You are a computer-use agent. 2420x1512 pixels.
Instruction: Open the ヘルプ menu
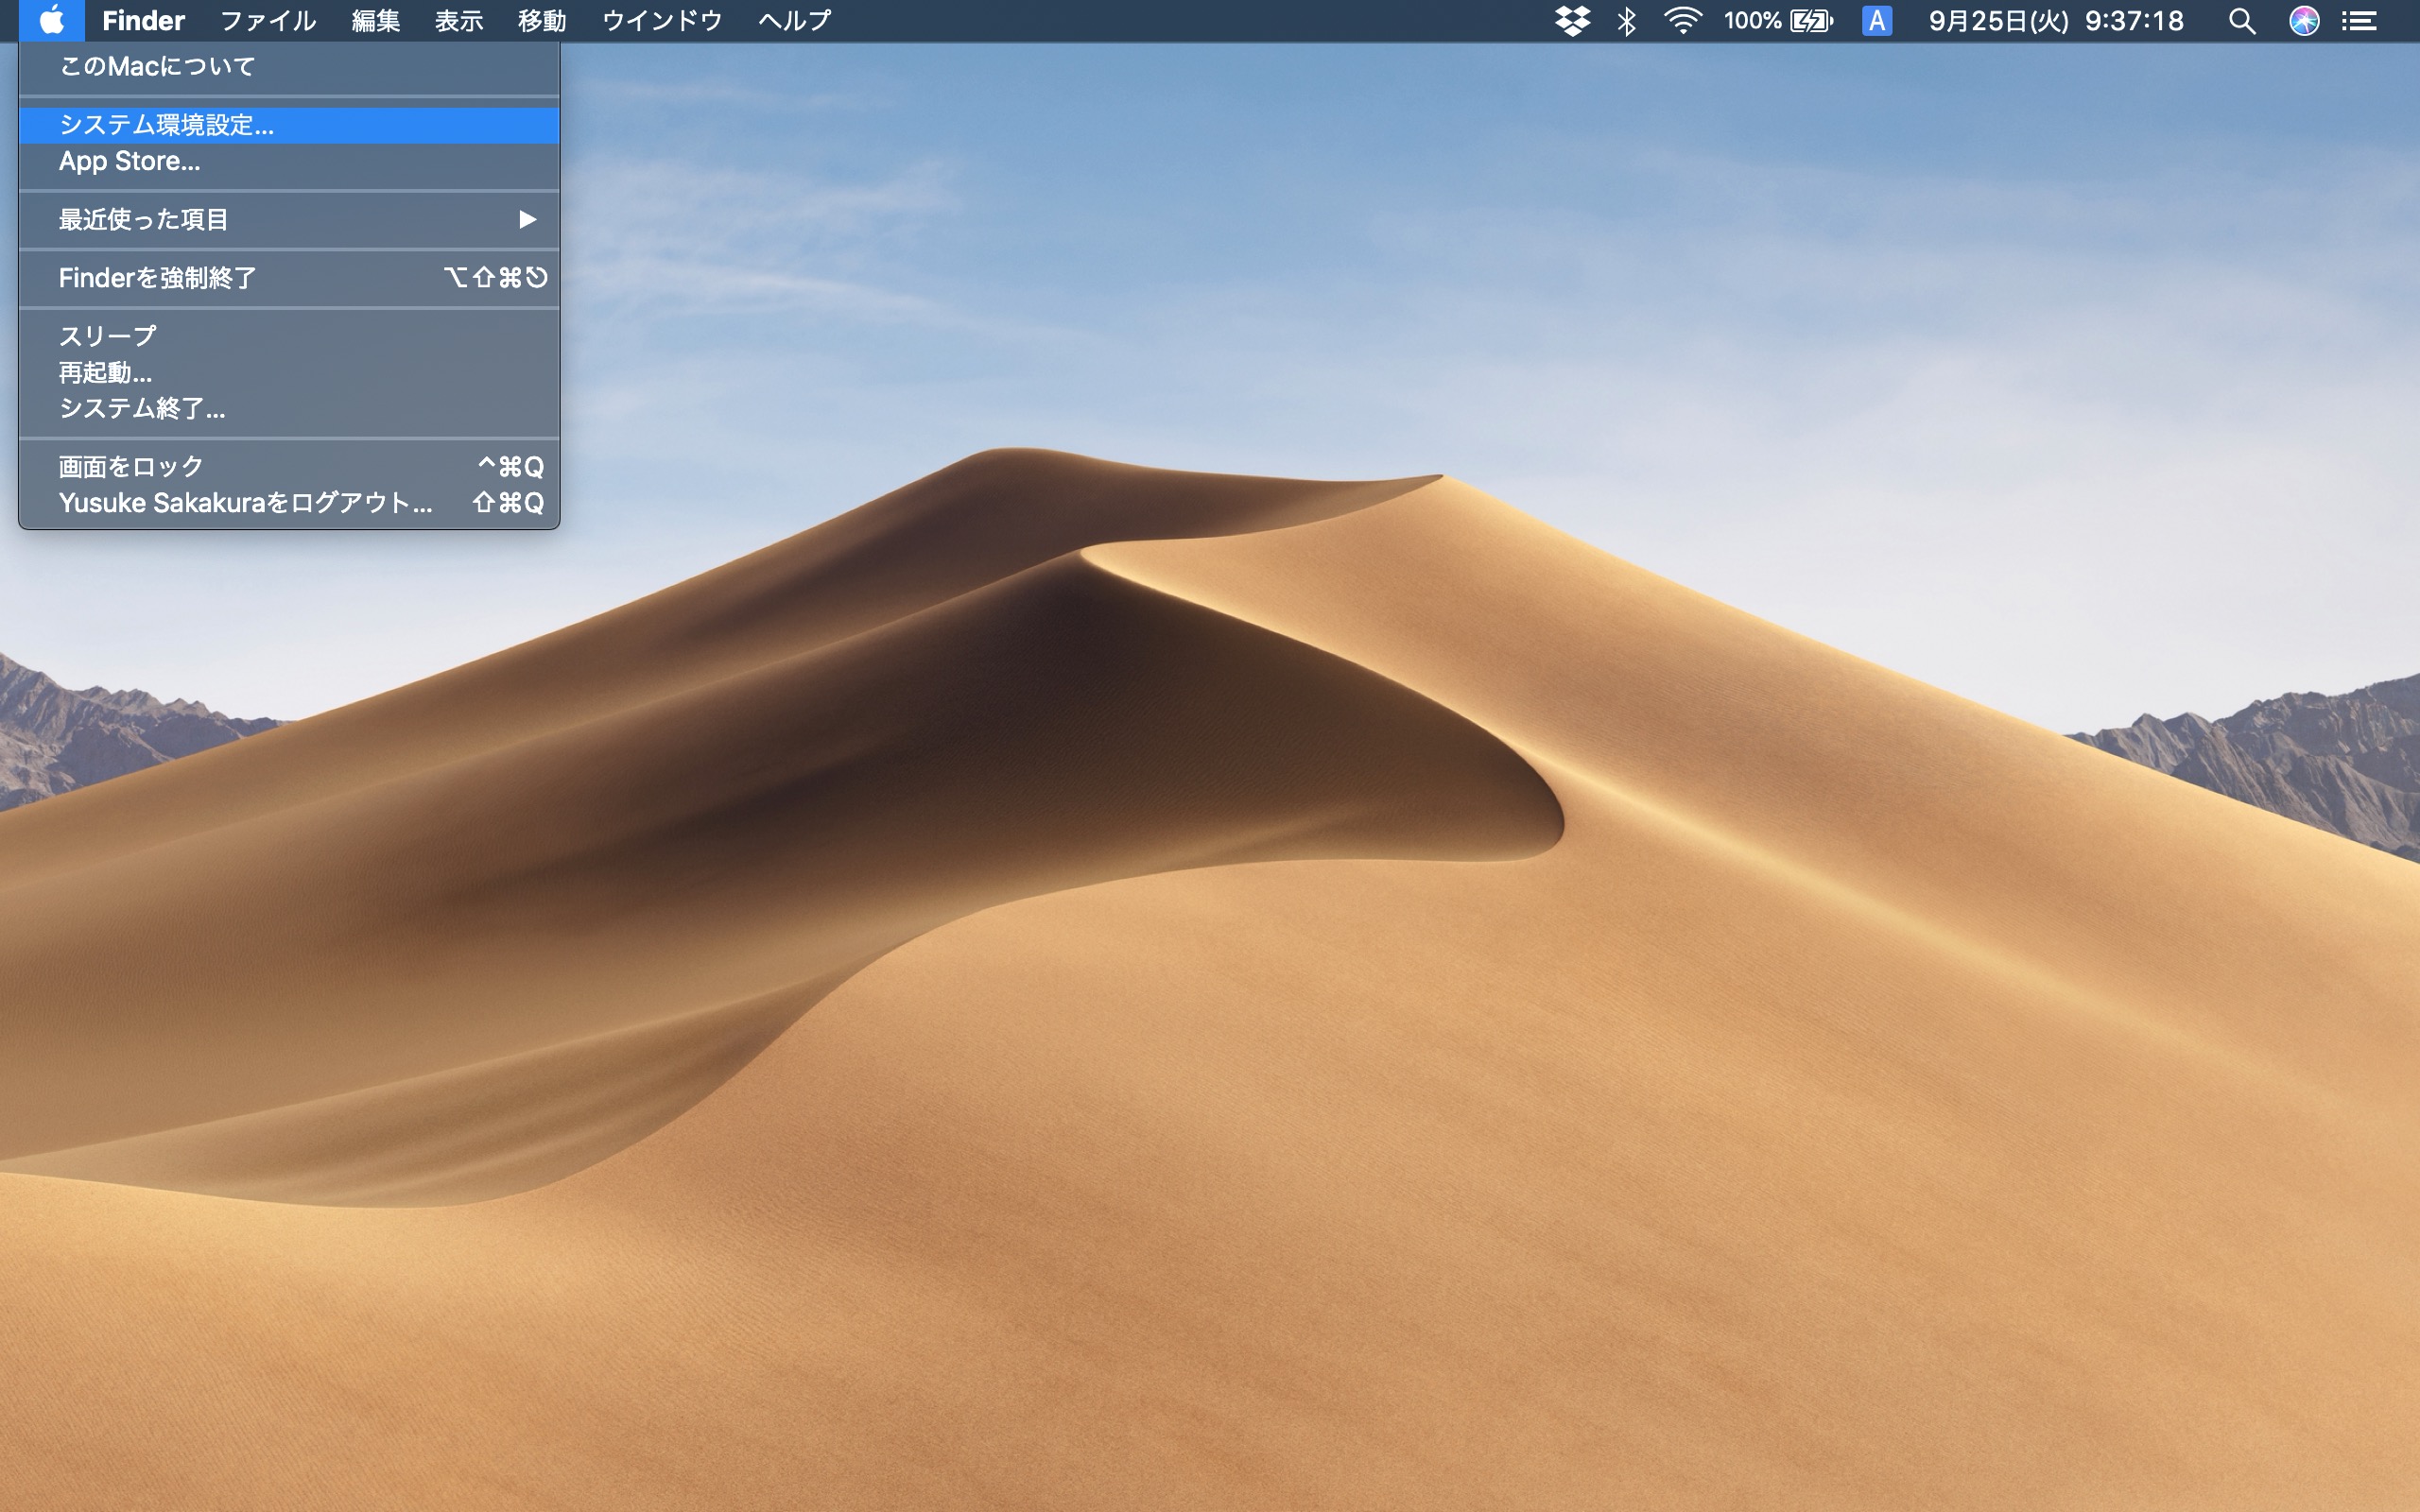(x=794, y=21)
